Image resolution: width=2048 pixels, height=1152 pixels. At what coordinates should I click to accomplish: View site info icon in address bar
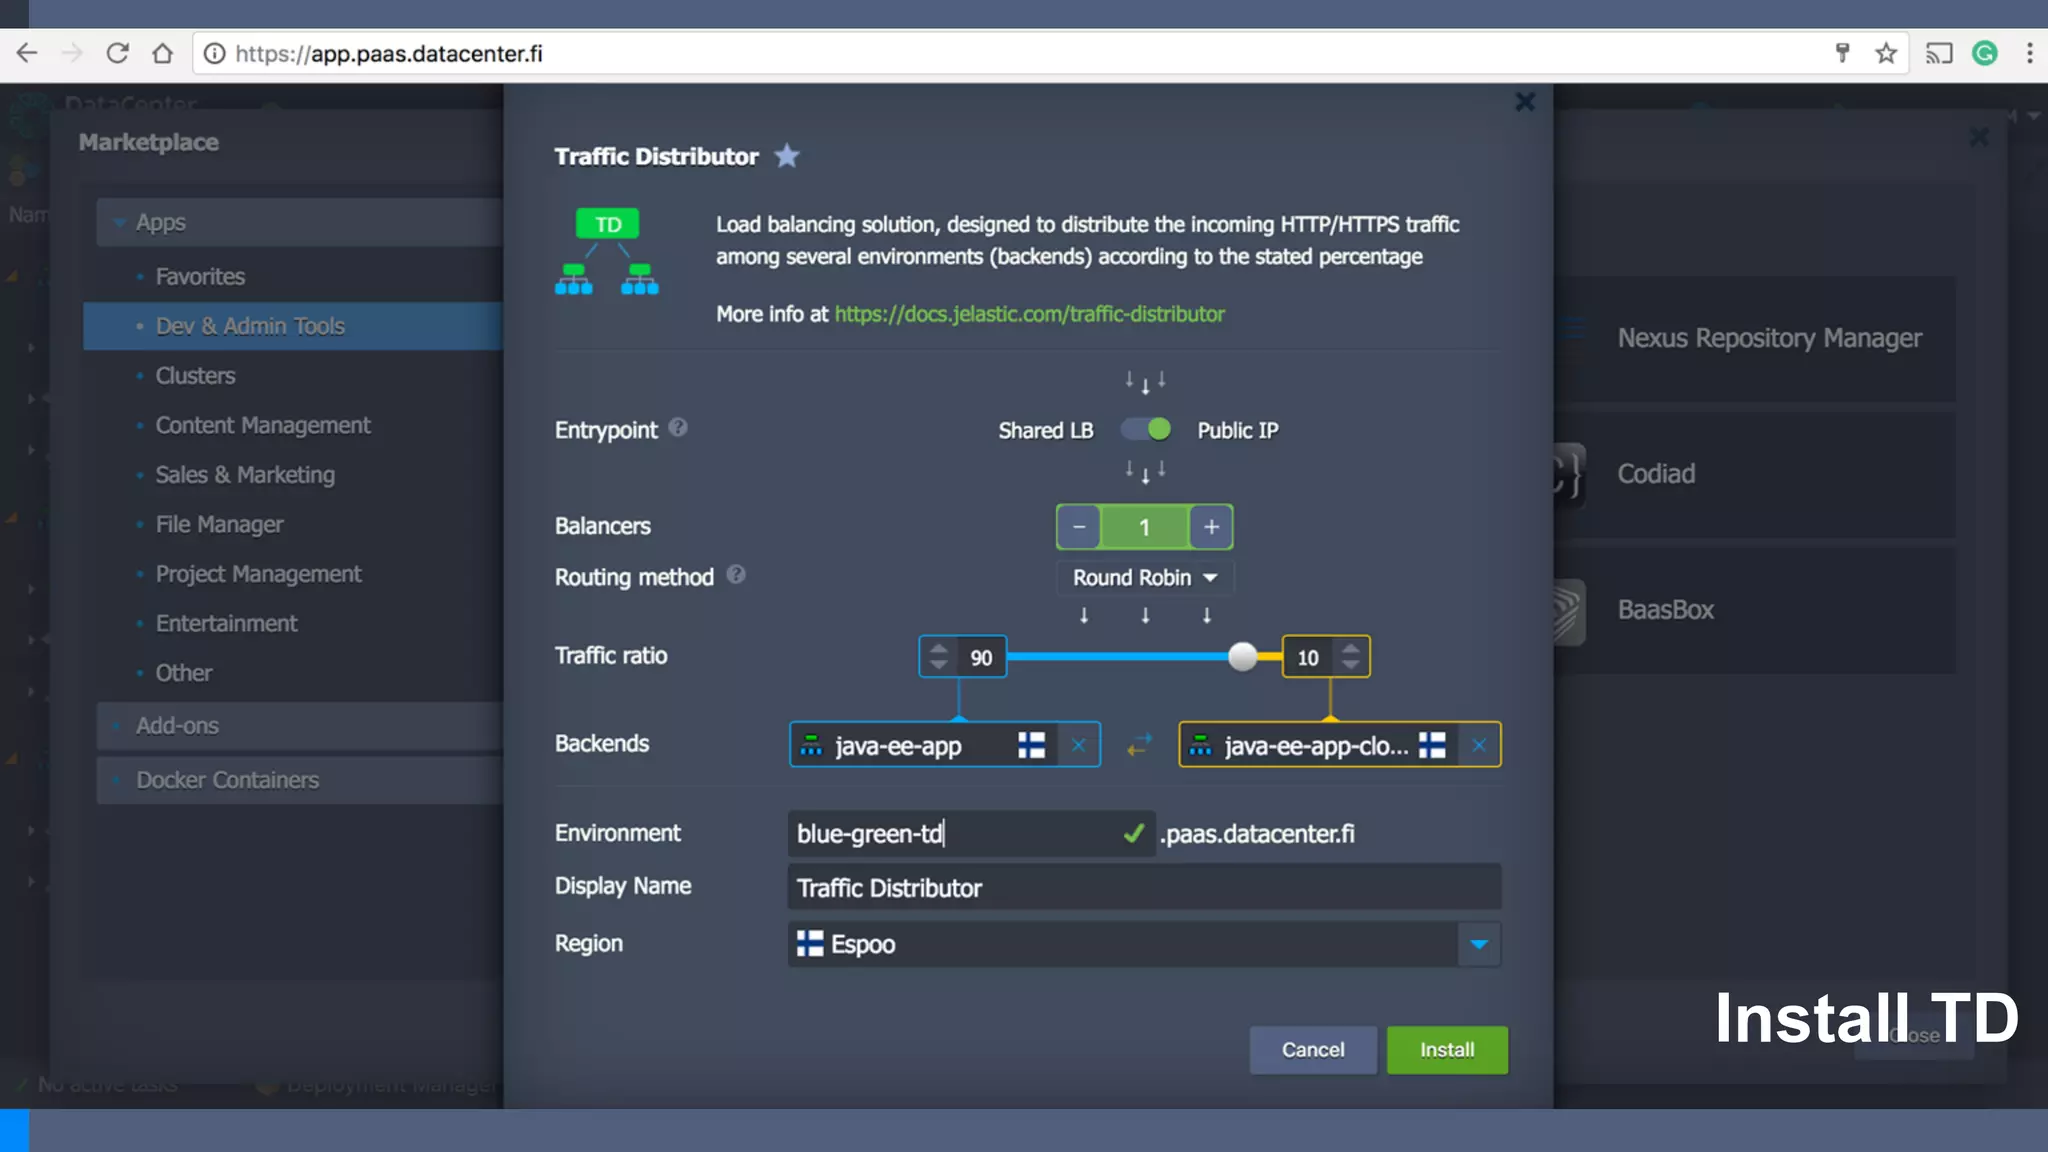tap(214, 53)
